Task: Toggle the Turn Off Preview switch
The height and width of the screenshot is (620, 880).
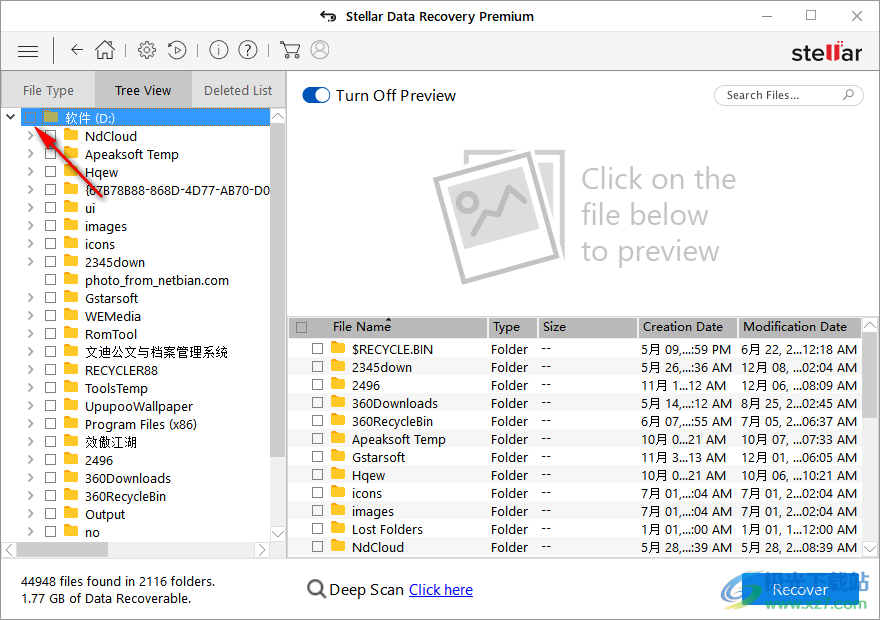Action: [316, 95]
